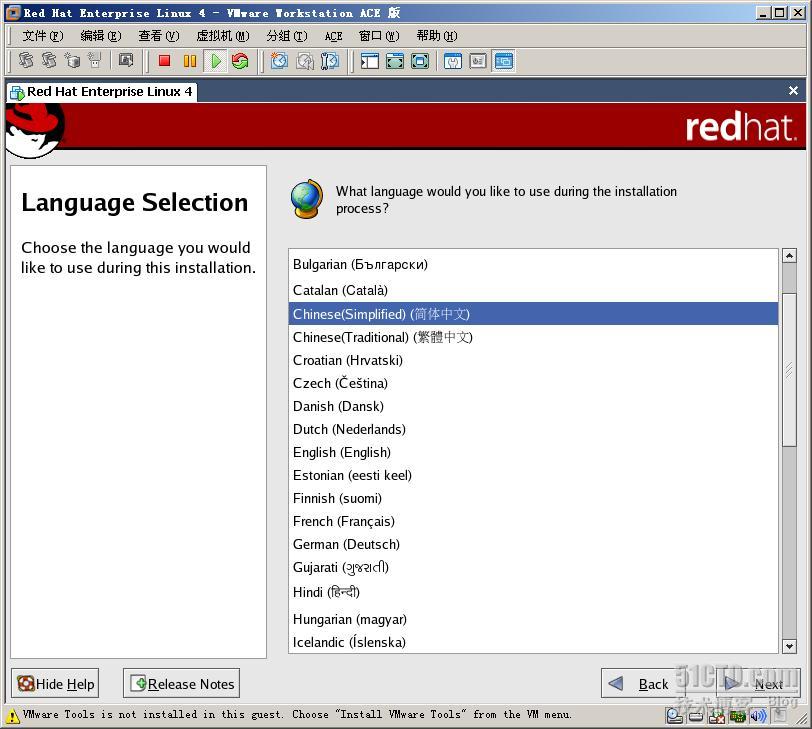Select Estonian (eesti keel) in the list
This screenshot has height=729, width=812.
533,475
